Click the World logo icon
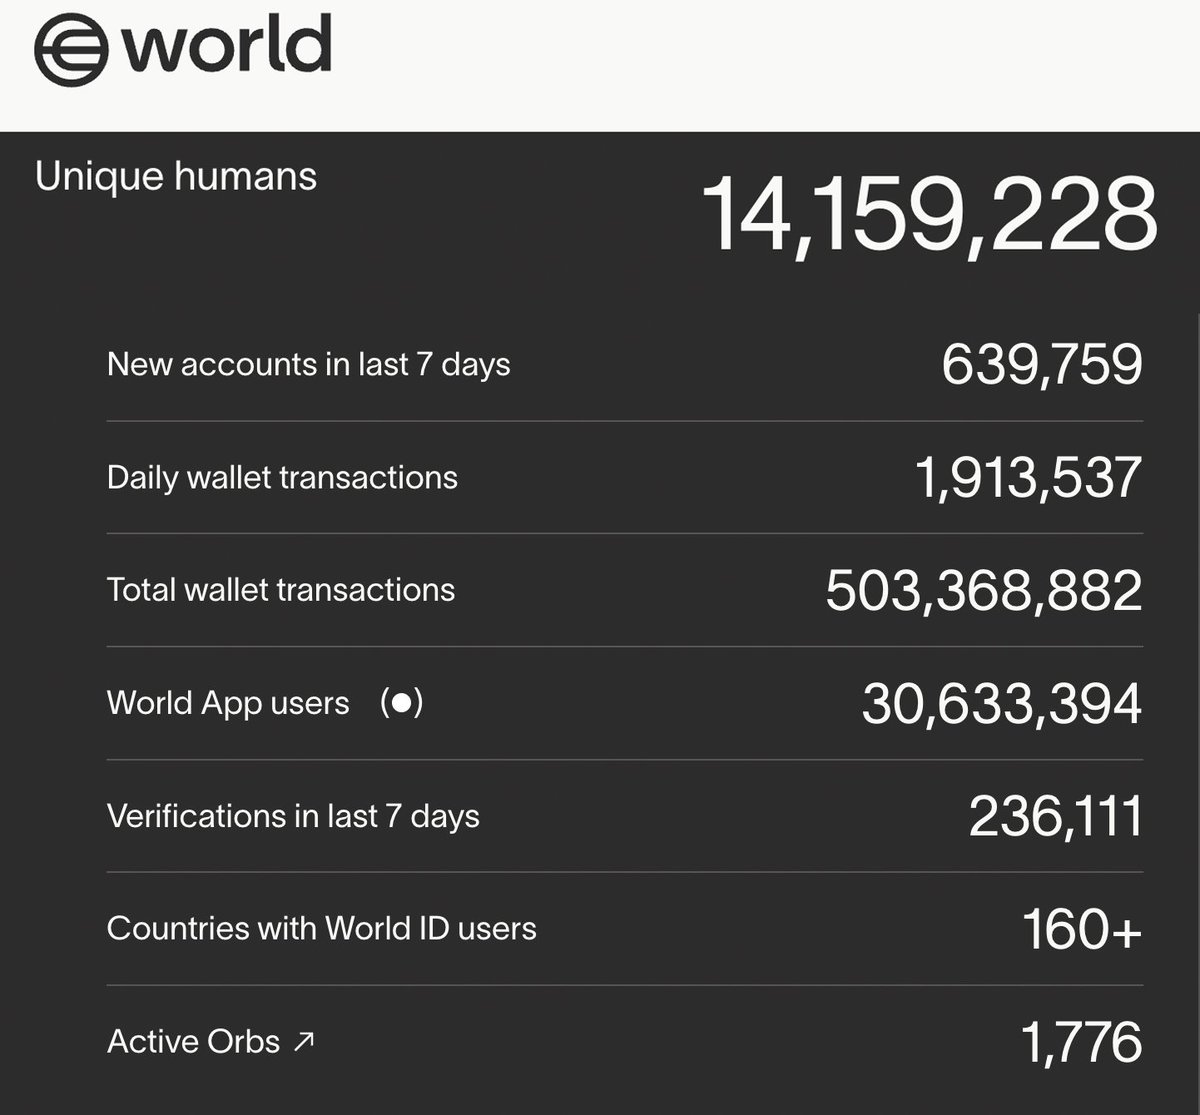 point(73,50)
